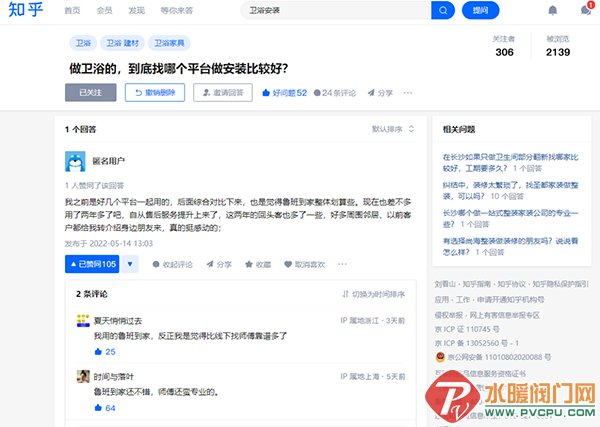The height and width of the screenshot is (427, 600).
Task: Click 夏天悄悄过去 commenter avatar
Action: (83, 321)
